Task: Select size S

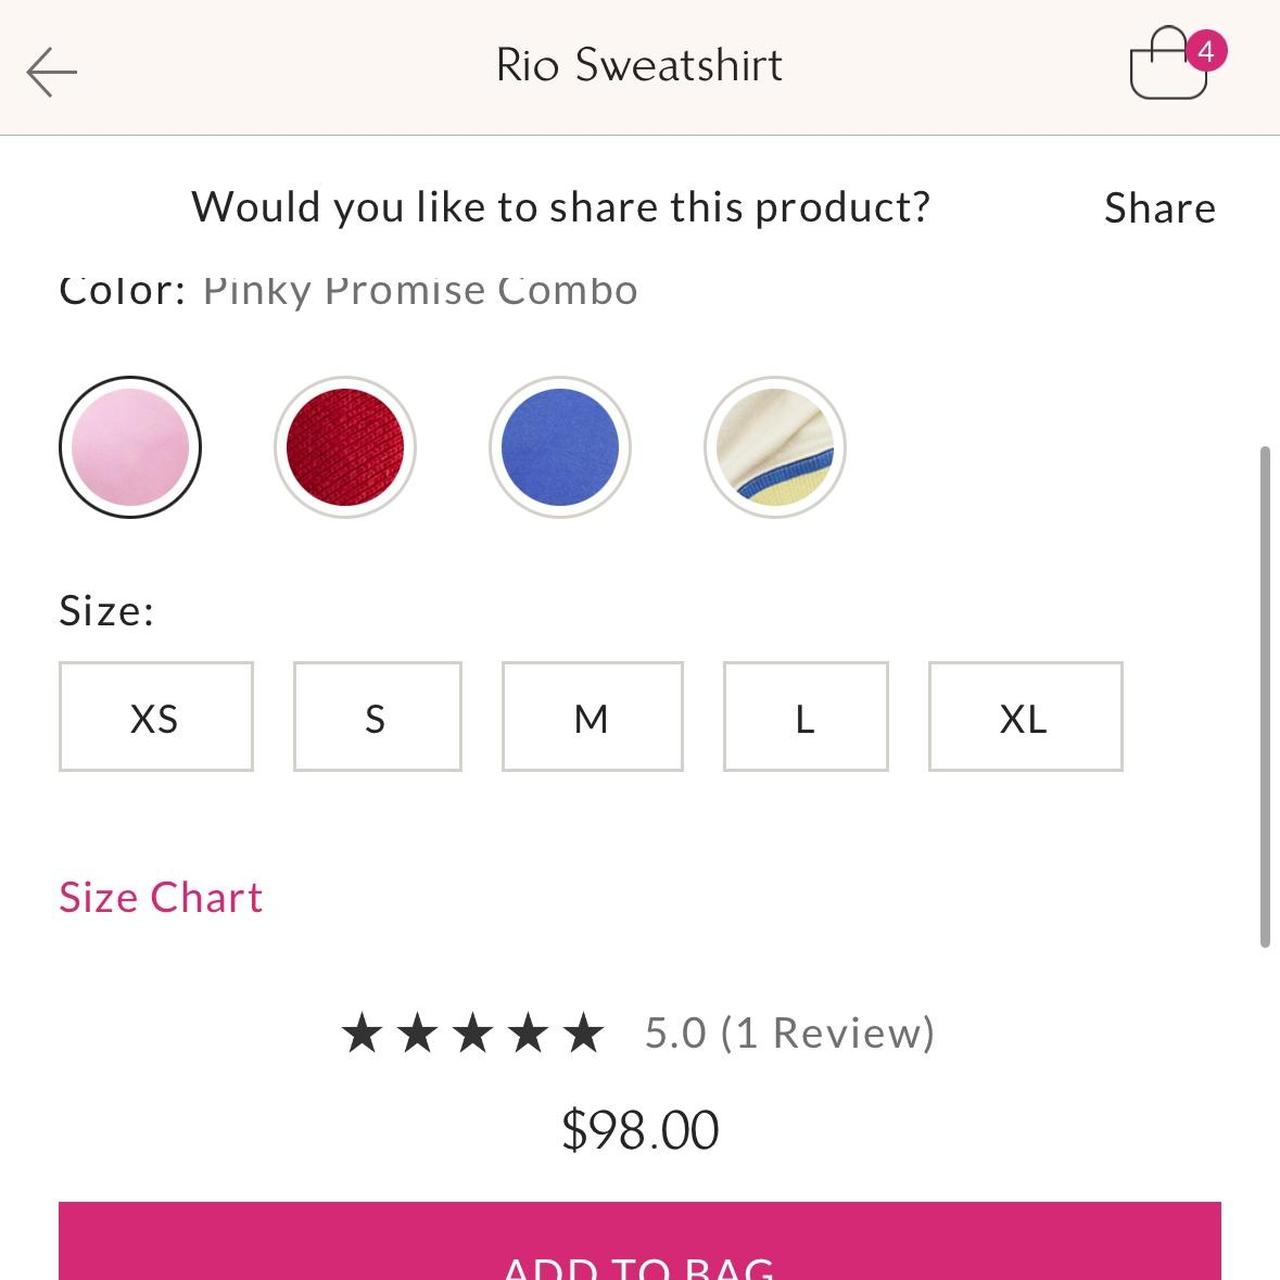Action: tap(377, 716)
